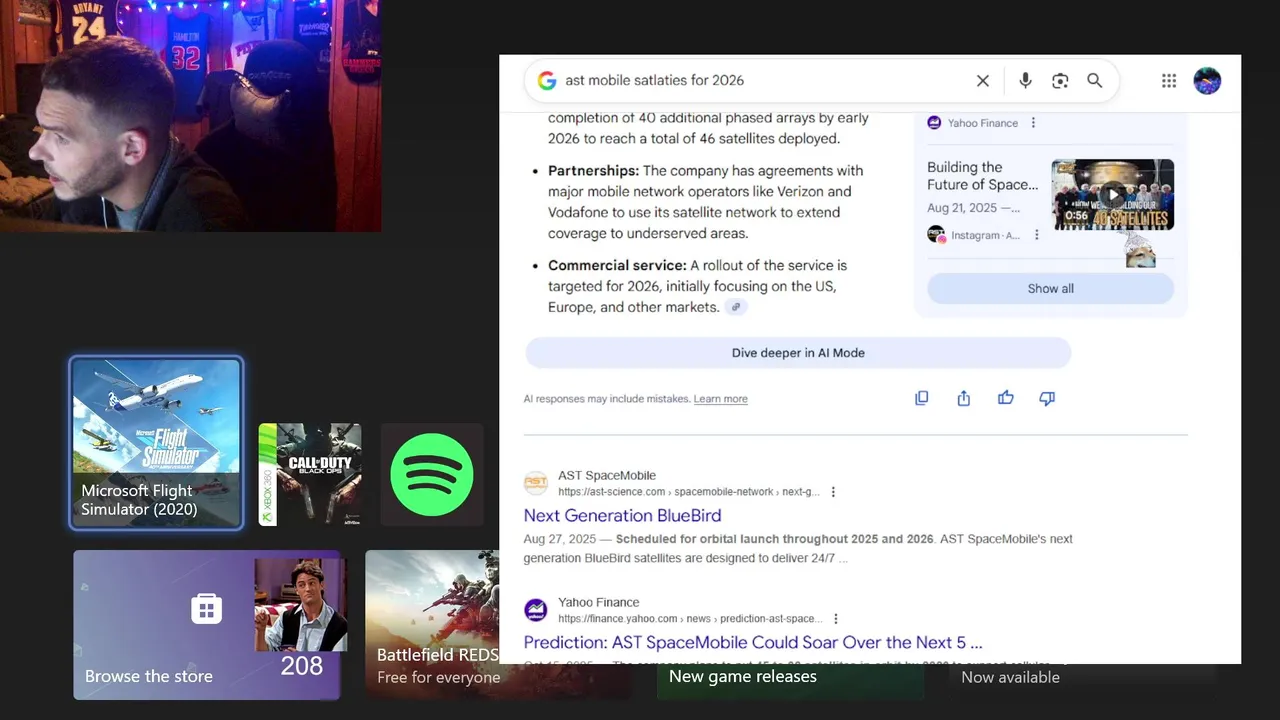Open the Learn more link
Screen dimensions: 1280x720
pos(721,399)
